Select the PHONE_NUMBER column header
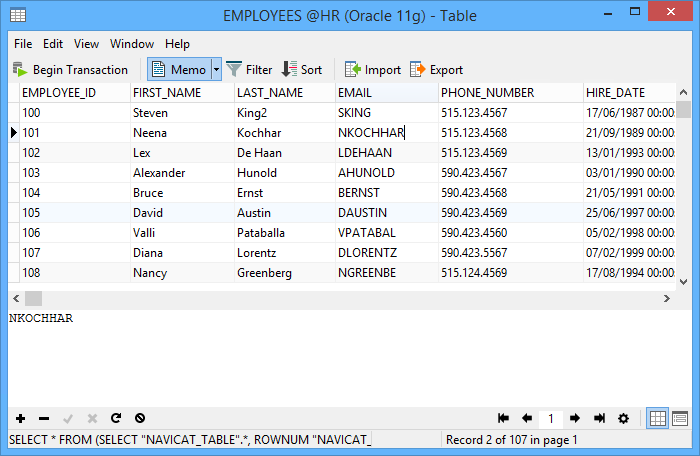700x456 pixels. [x=511, y=93]
